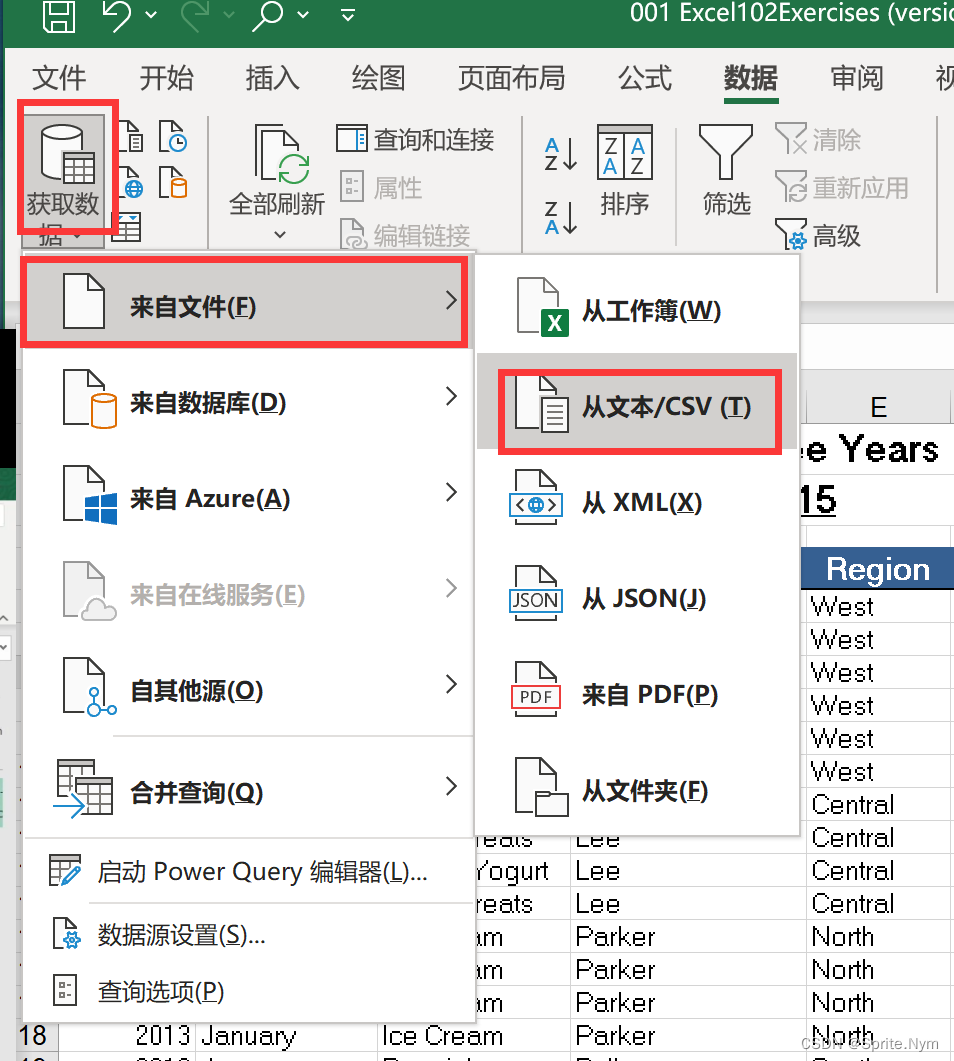The image size is (954, 1061).
Task: Open 高级 filter options
Action: (x=818, y=235)
